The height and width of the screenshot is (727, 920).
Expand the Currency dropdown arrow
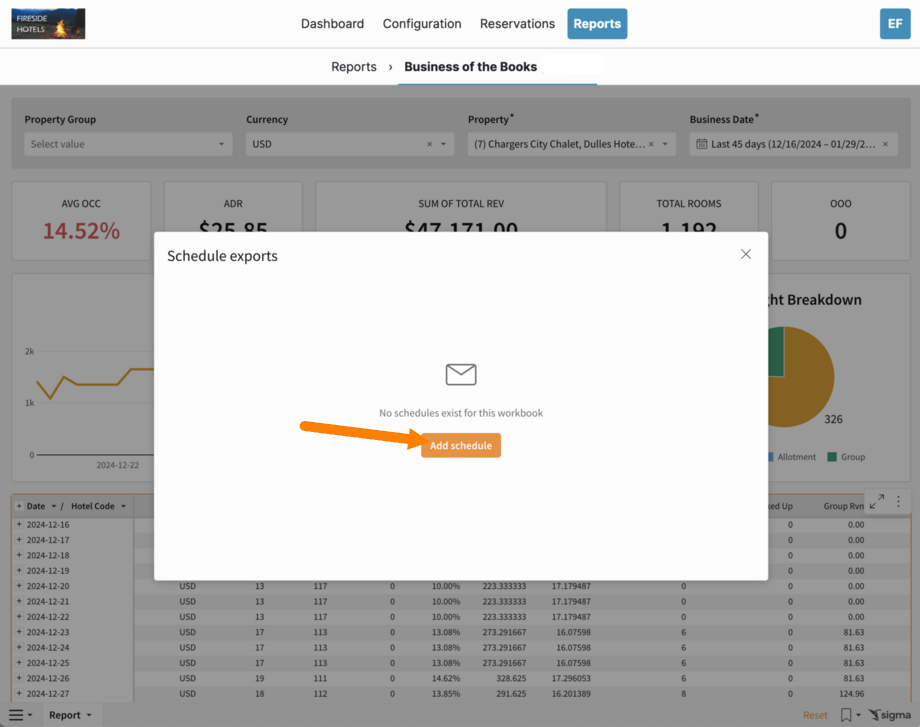(x=444, y=144)
